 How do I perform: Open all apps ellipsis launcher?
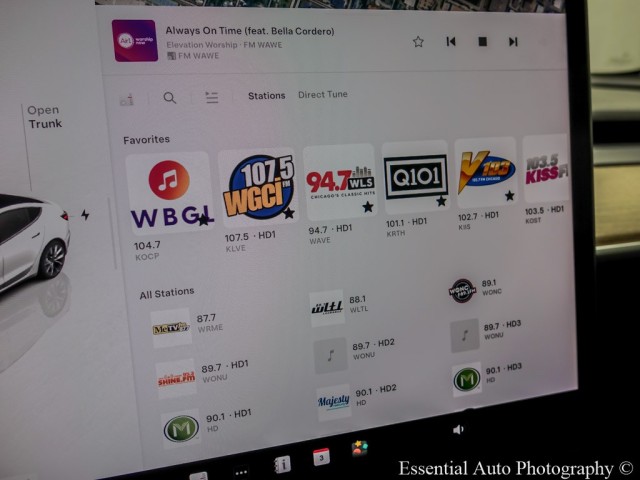point(241,473)
